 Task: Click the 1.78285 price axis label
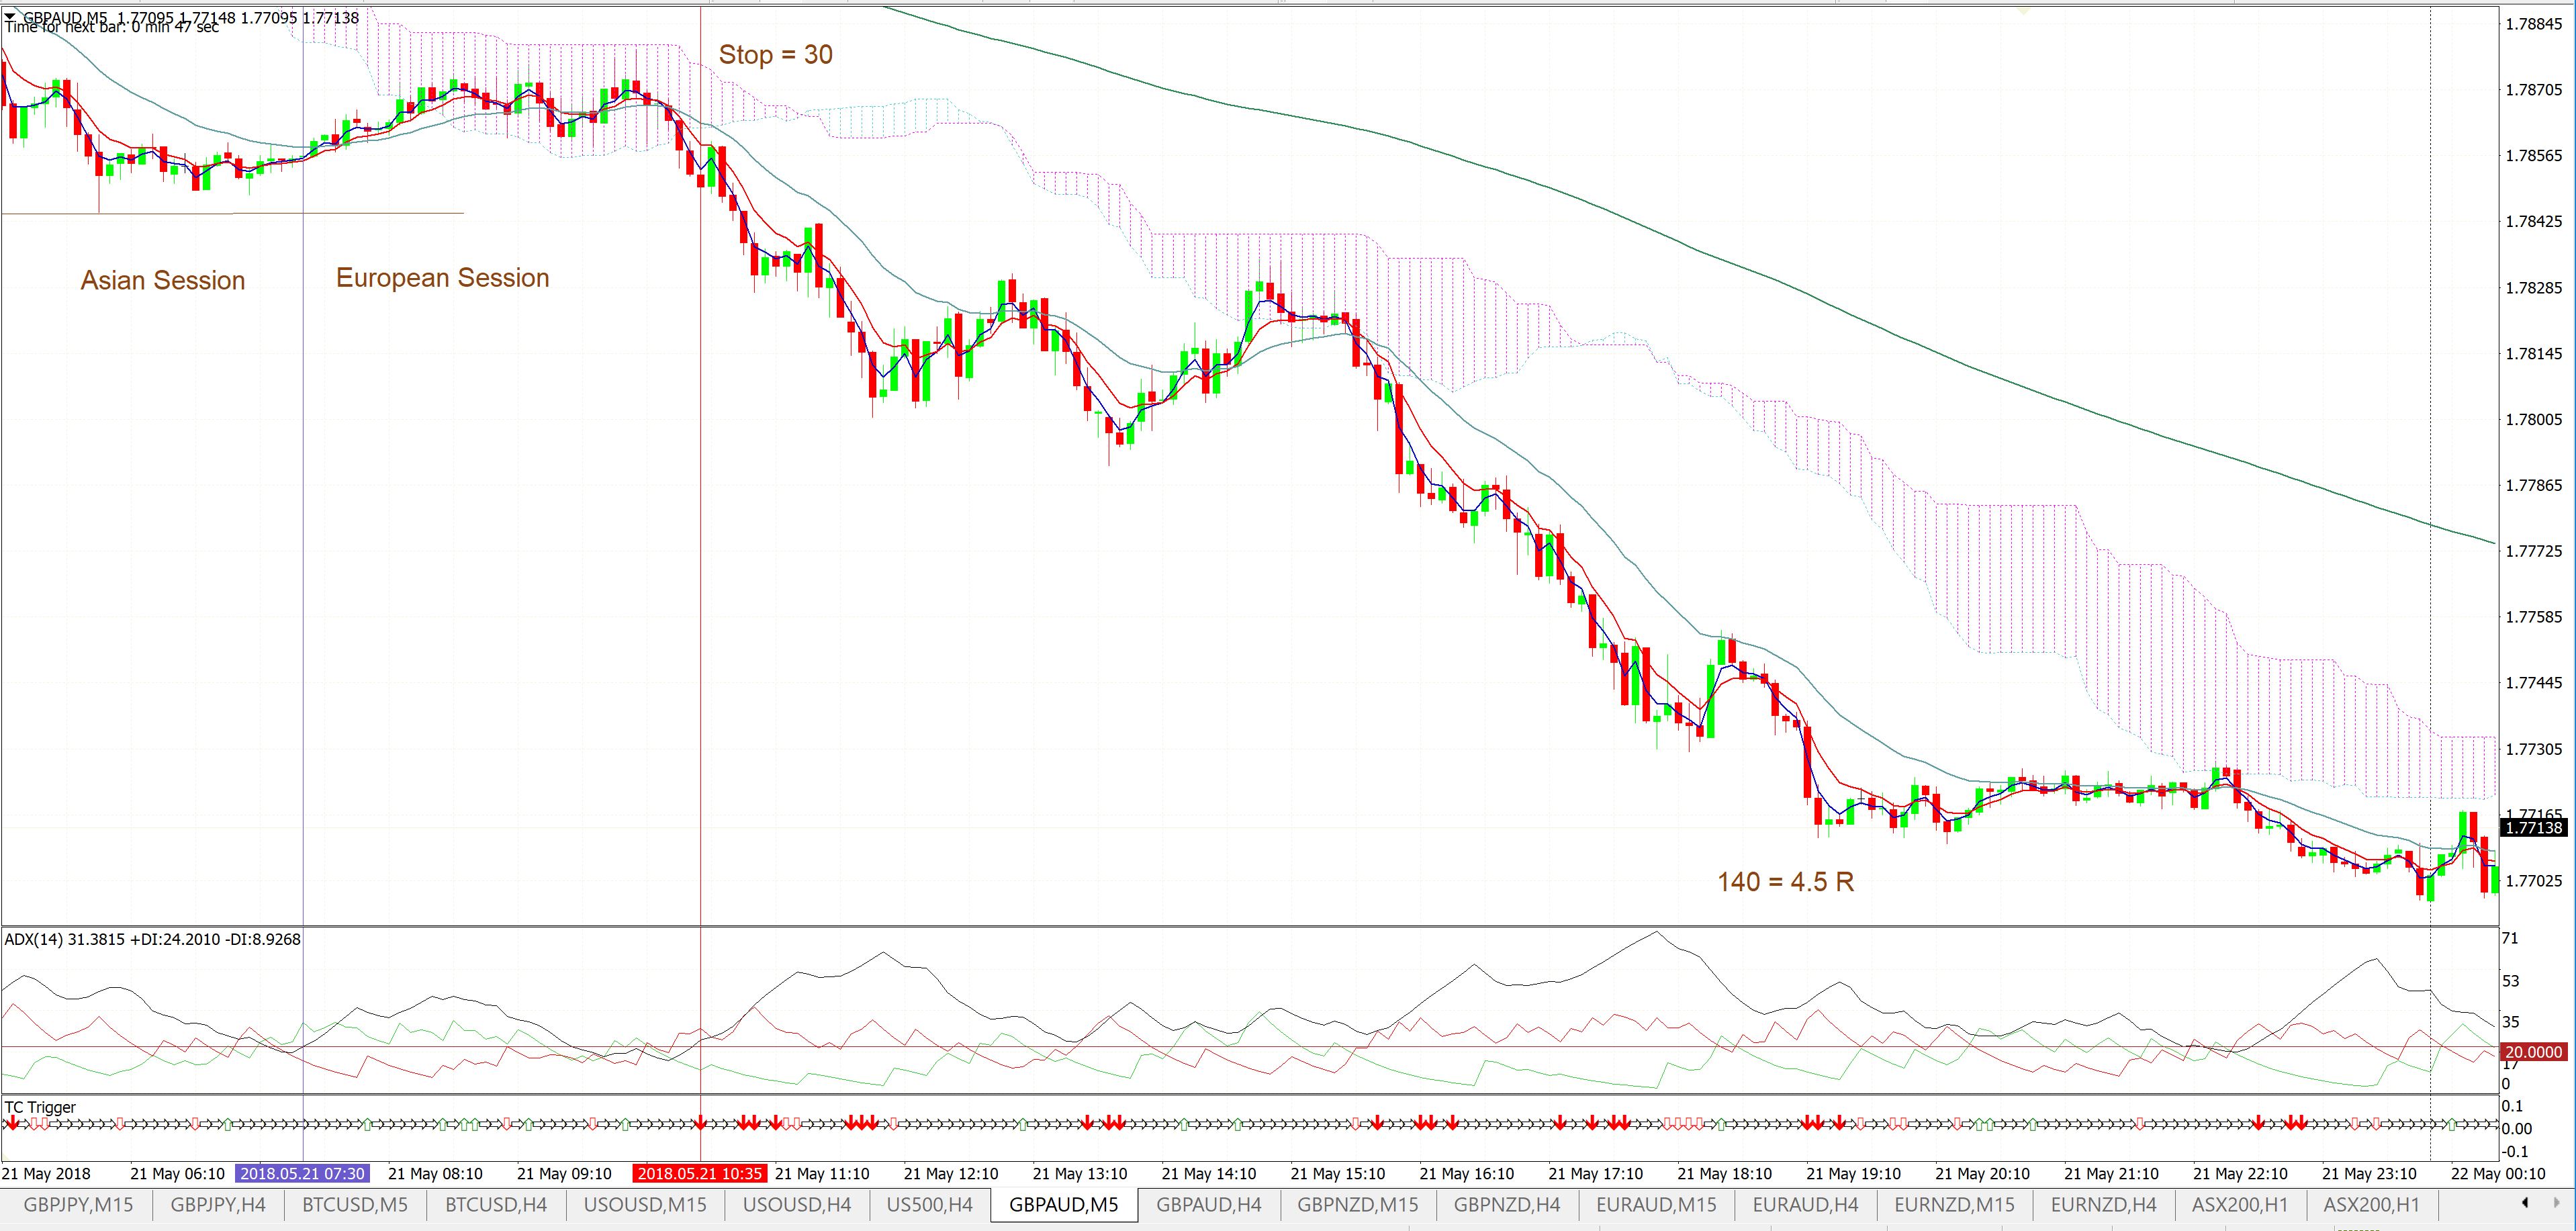[x=2534, y=288]
